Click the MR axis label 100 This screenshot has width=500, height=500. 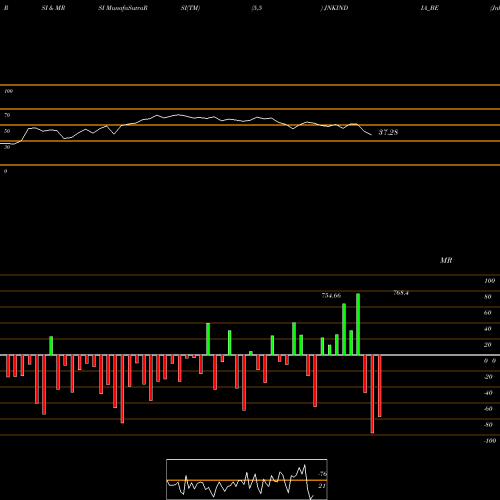[x=489, y=281]
